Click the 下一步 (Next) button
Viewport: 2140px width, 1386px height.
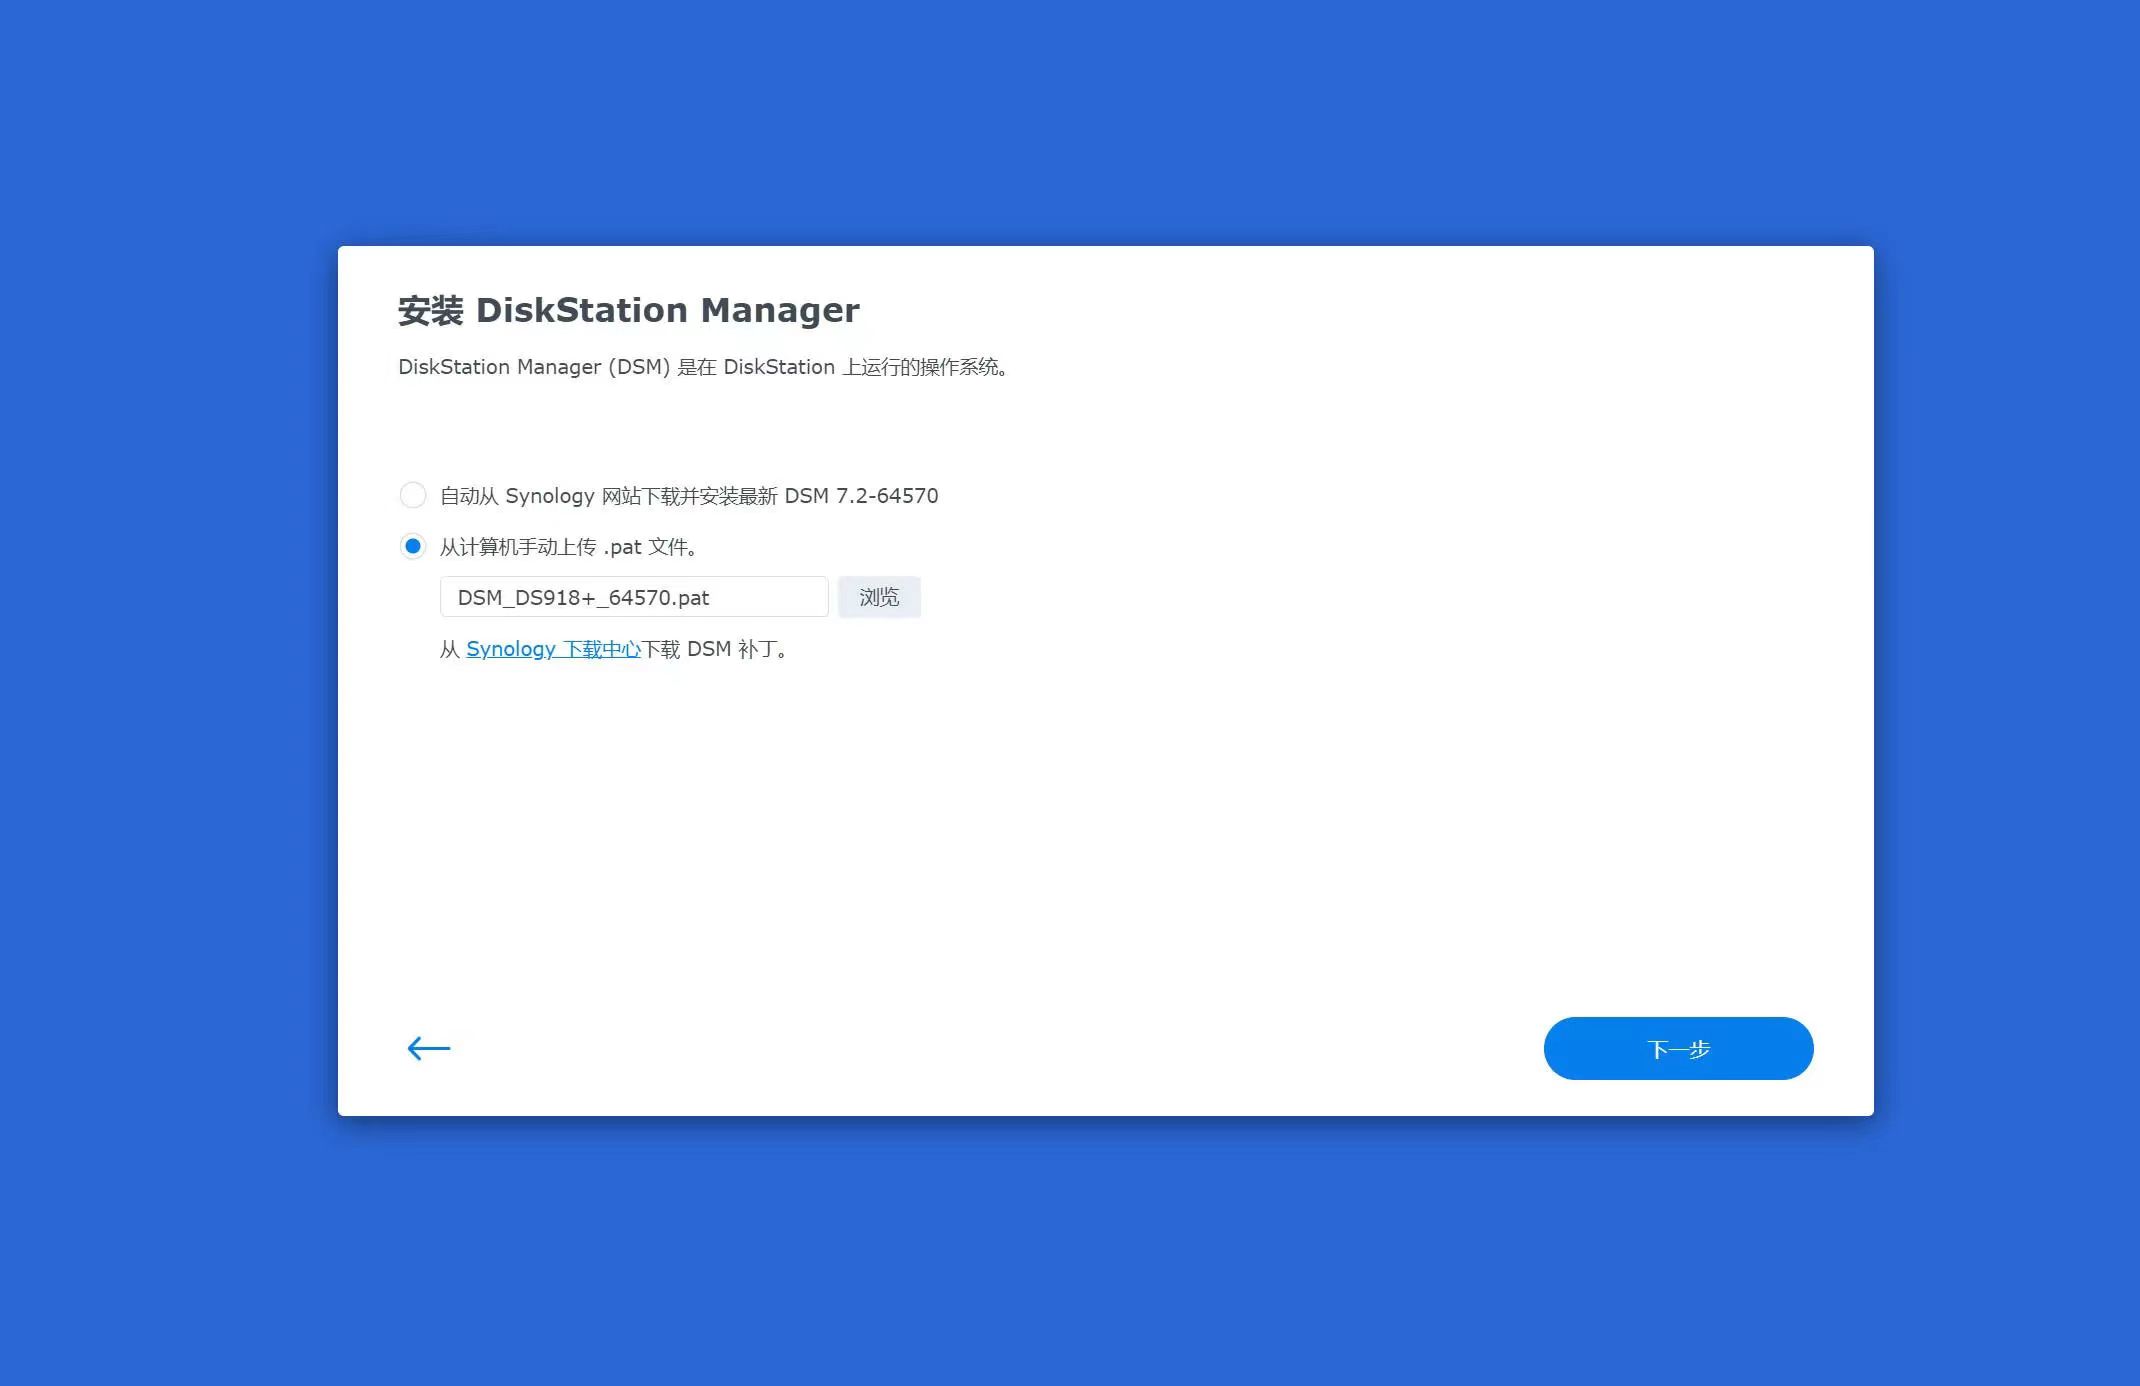coord(1678,1048)
